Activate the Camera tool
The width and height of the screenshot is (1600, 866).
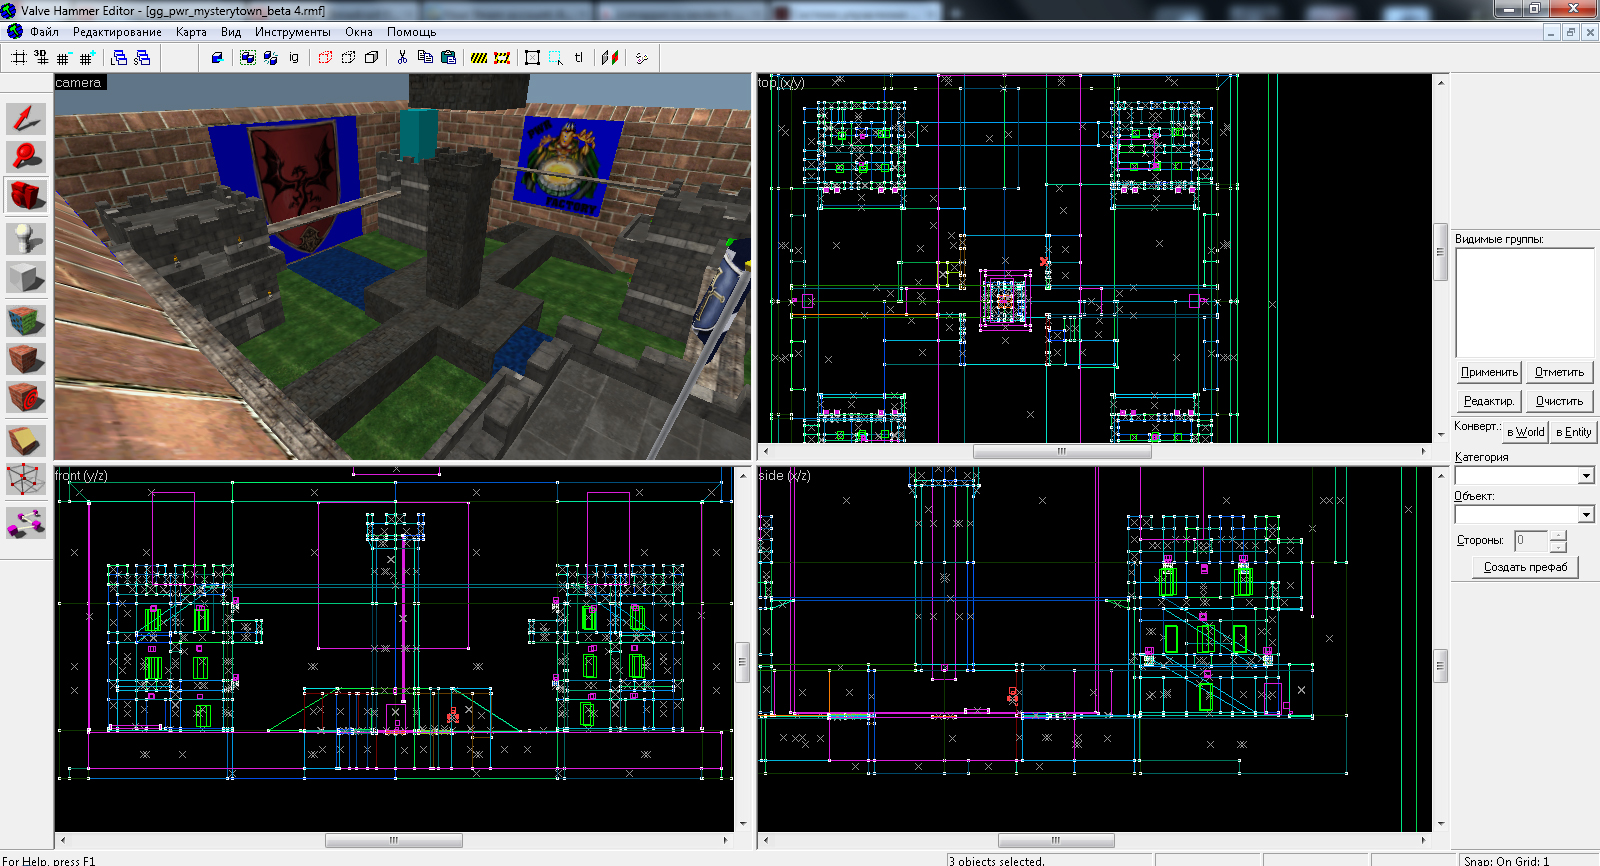click(x=26, y=195)
